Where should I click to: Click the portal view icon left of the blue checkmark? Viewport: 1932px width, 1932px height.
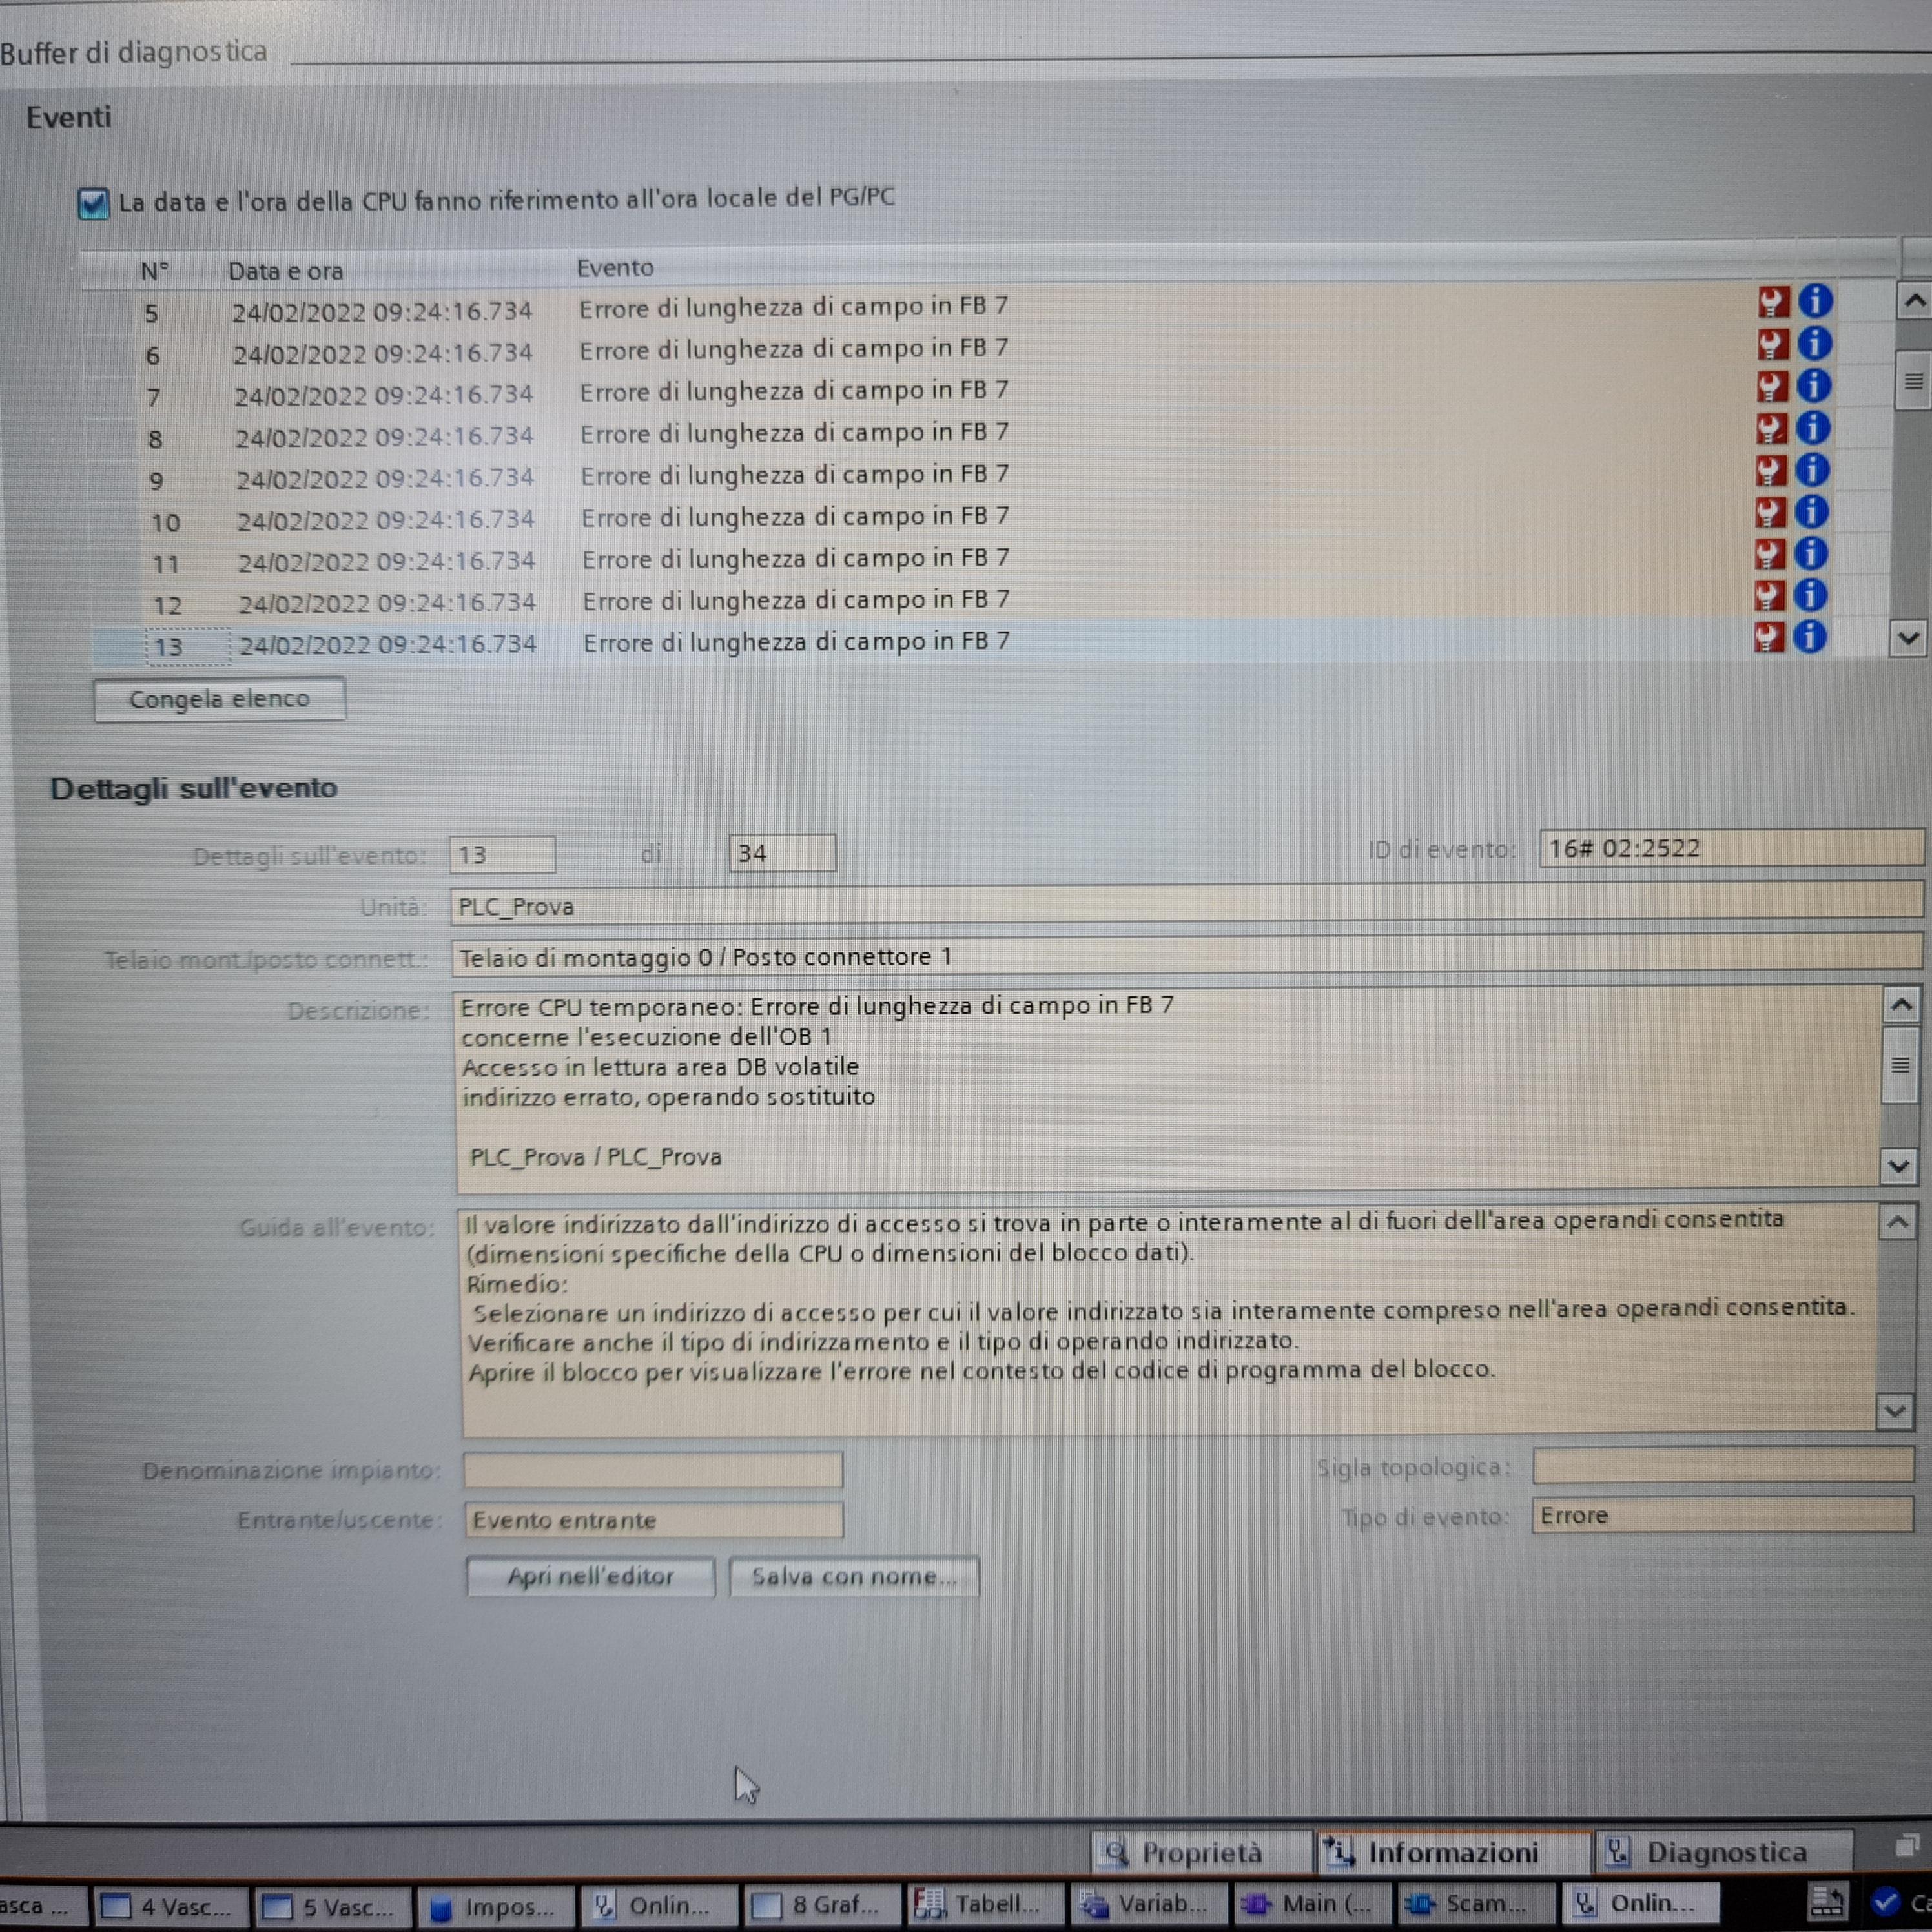[x=1827, y=1902]
